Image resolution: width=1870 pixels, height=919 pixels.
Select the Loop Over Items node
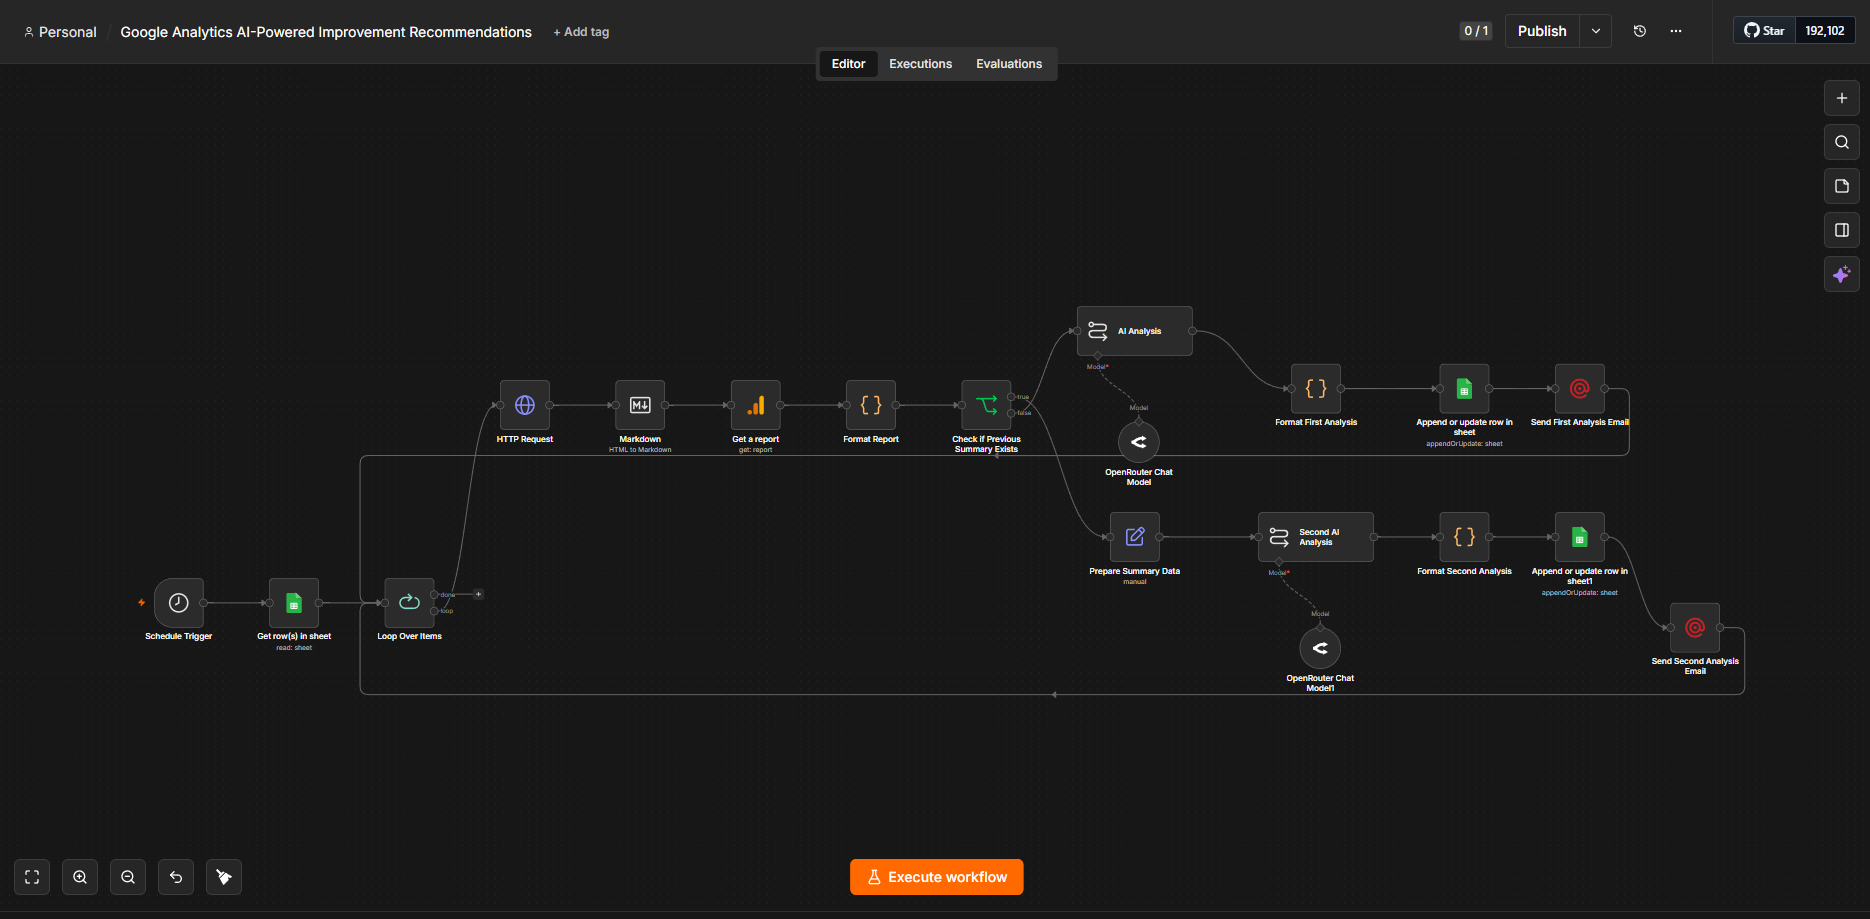(x=409, y=603)
